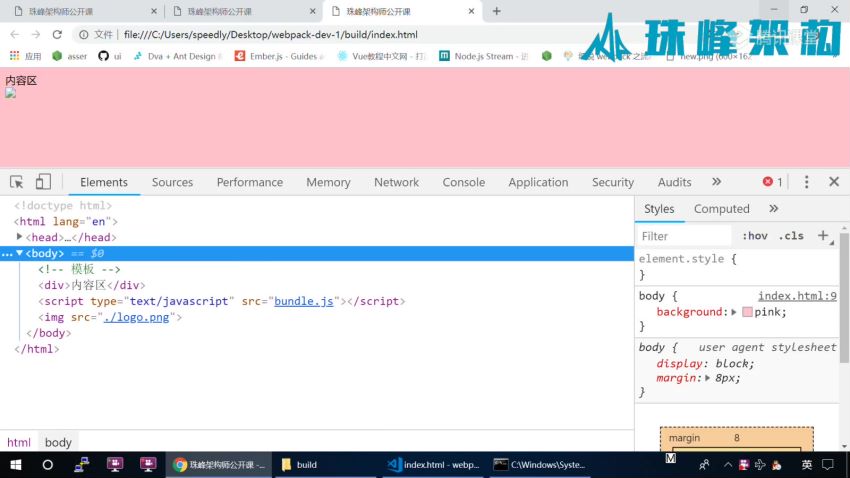Toggle device toolbar icon in DevTools
Image resolution: width=850 pixels, height=478 pixels.
click(43, 182)
